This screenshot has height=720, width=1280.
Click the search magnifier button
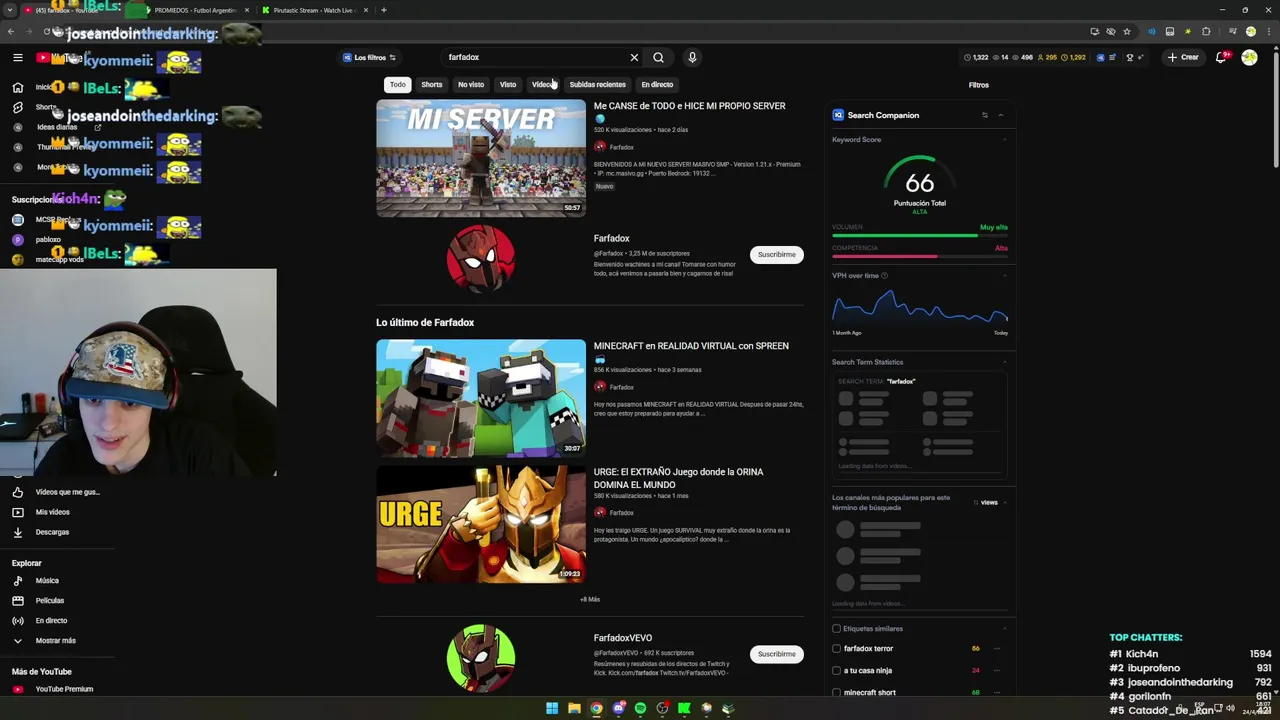tap(658, 58)
